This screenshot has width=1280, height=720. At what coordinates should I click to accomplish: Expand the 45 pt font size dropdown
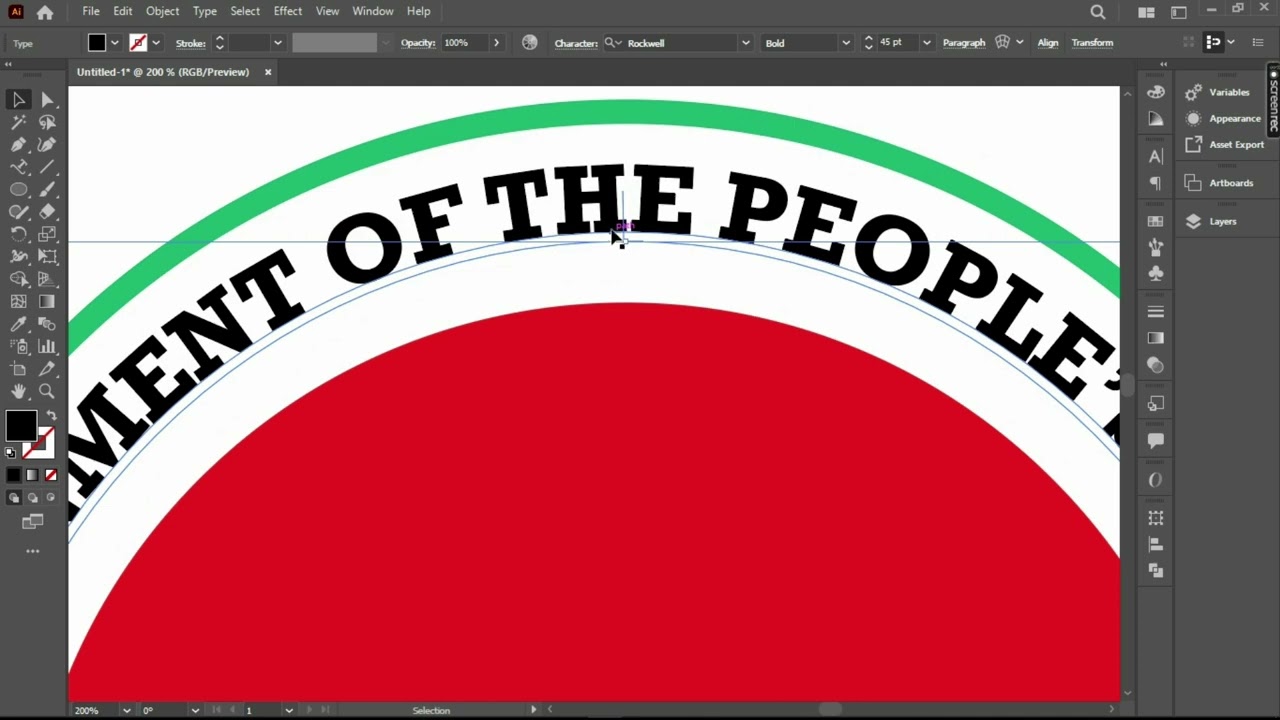click(x=926, y=43)
